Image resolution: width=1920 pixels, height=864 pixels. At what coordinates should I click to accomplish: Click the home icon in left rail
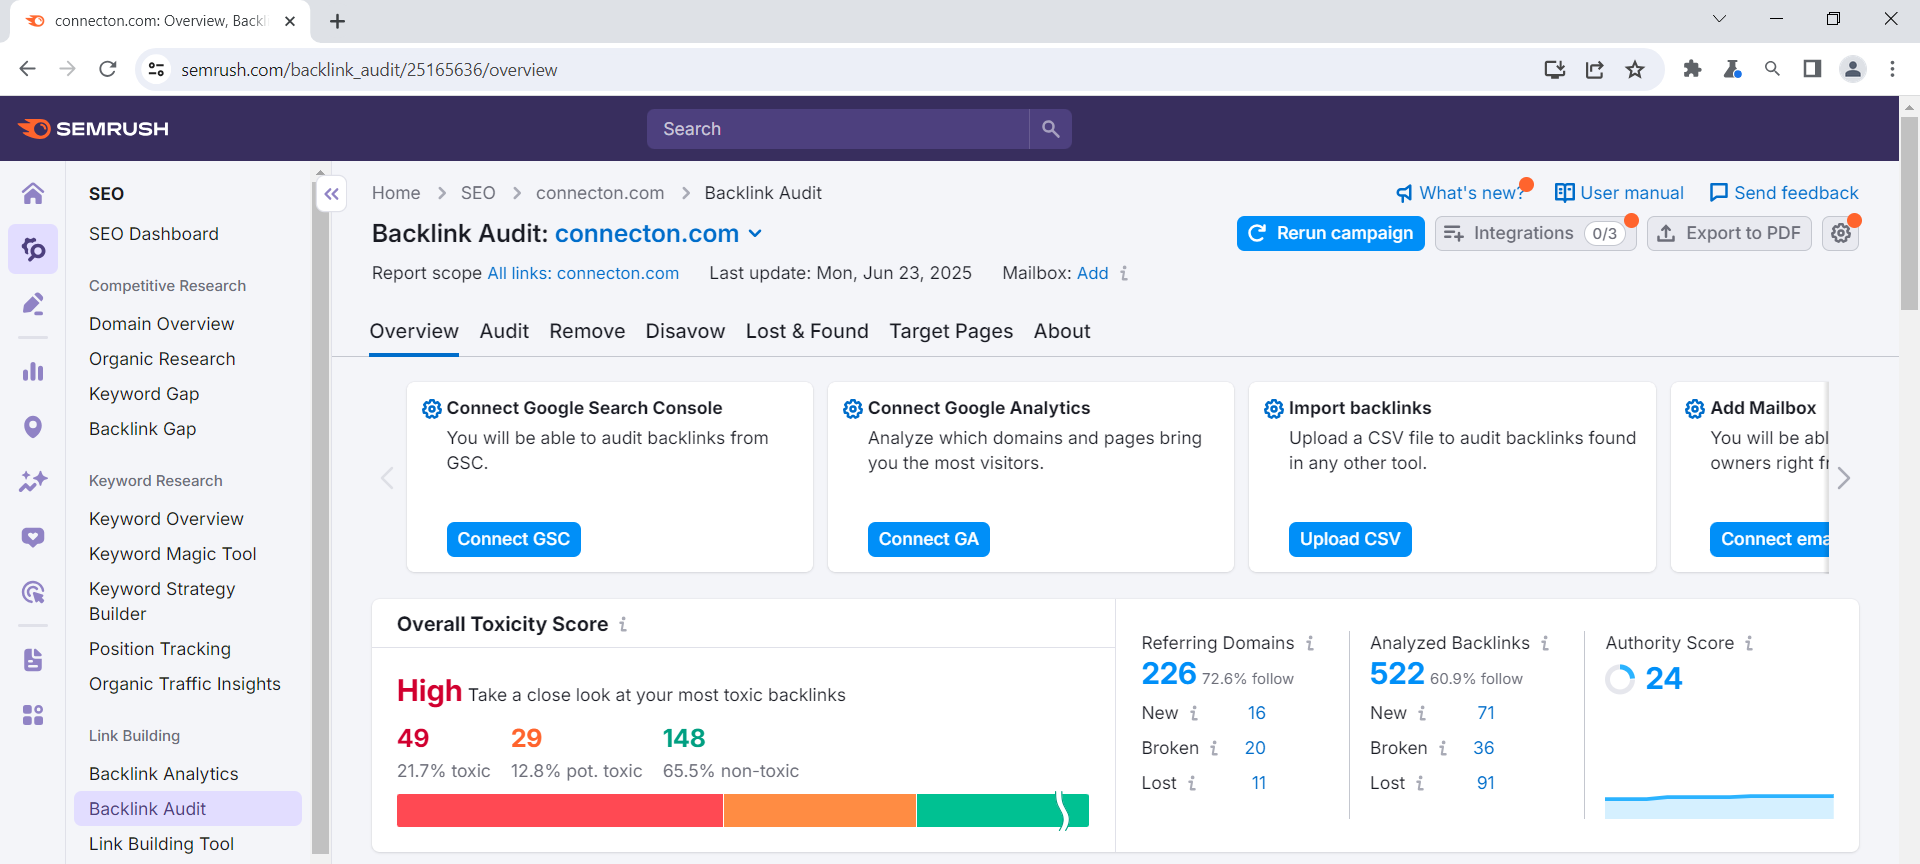[33, 193]
